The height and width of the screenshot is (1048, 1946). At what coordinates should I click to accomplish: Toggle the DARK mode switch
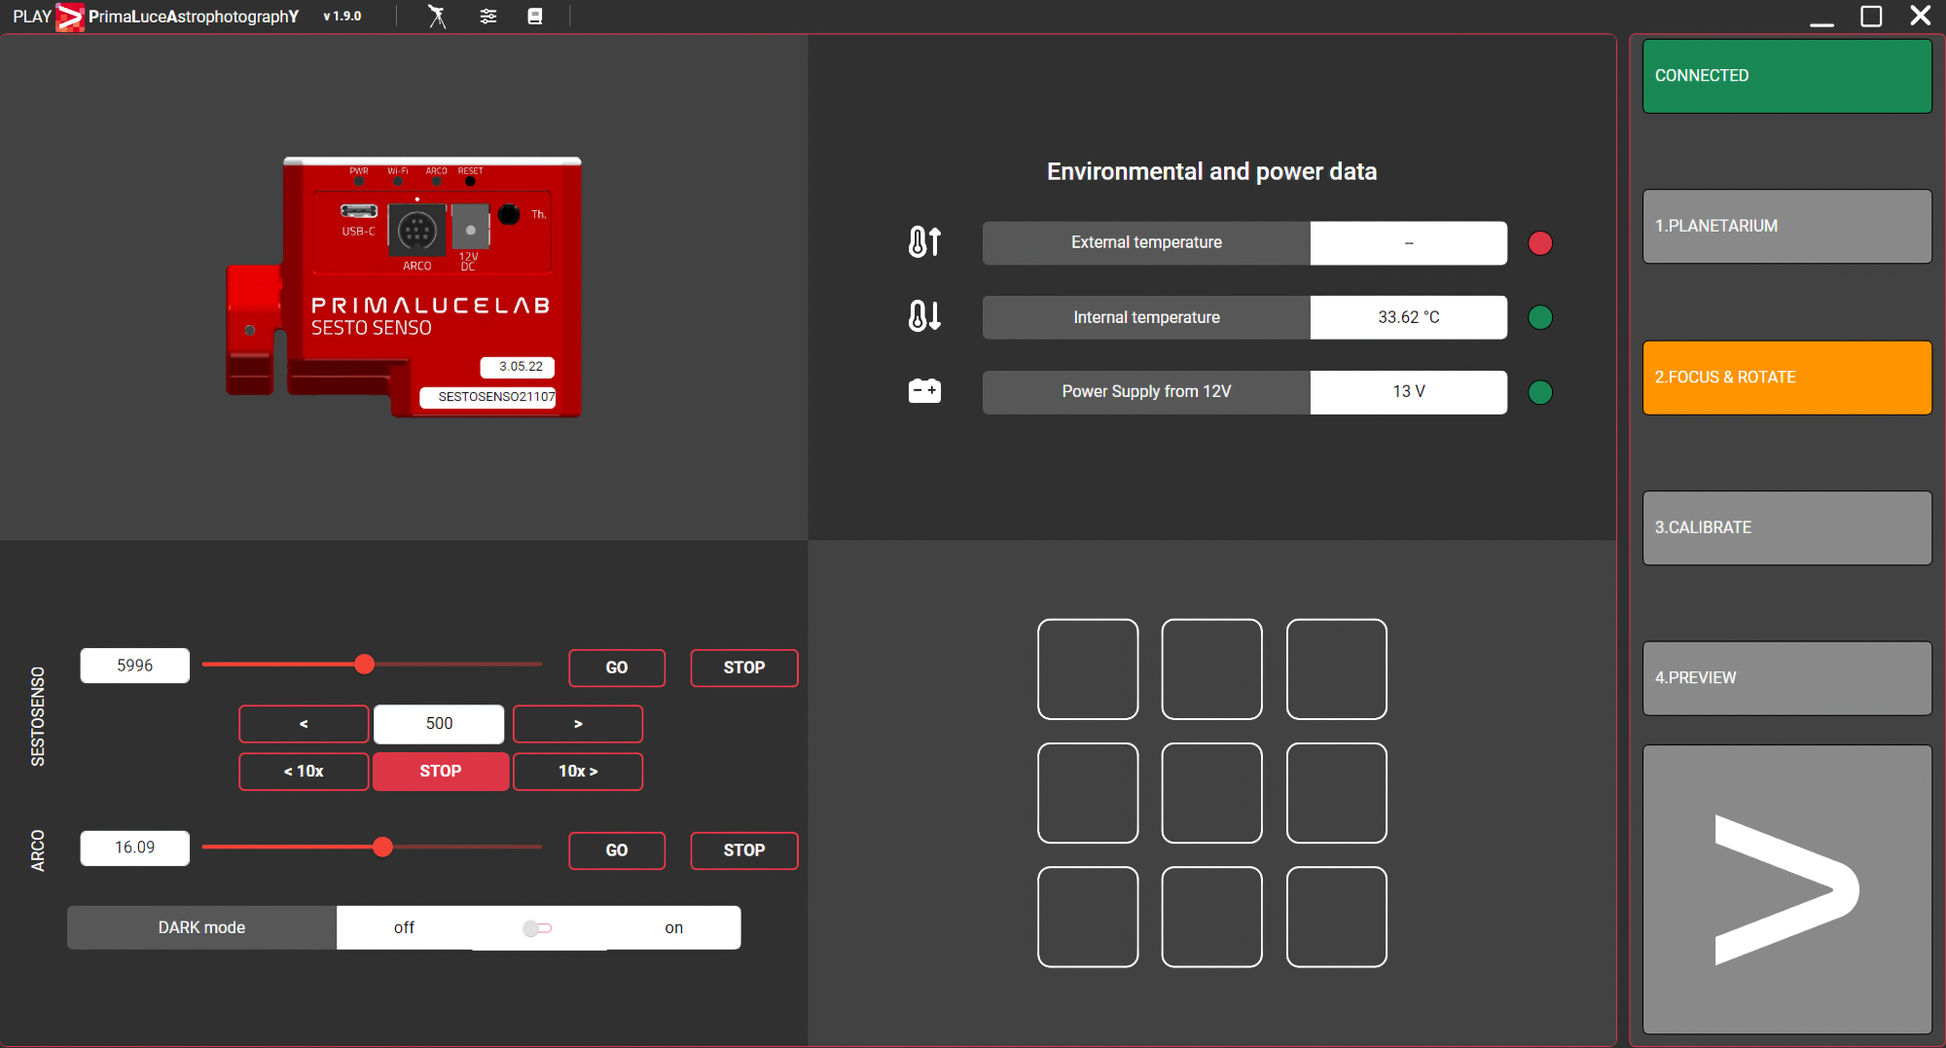[537, 928]
